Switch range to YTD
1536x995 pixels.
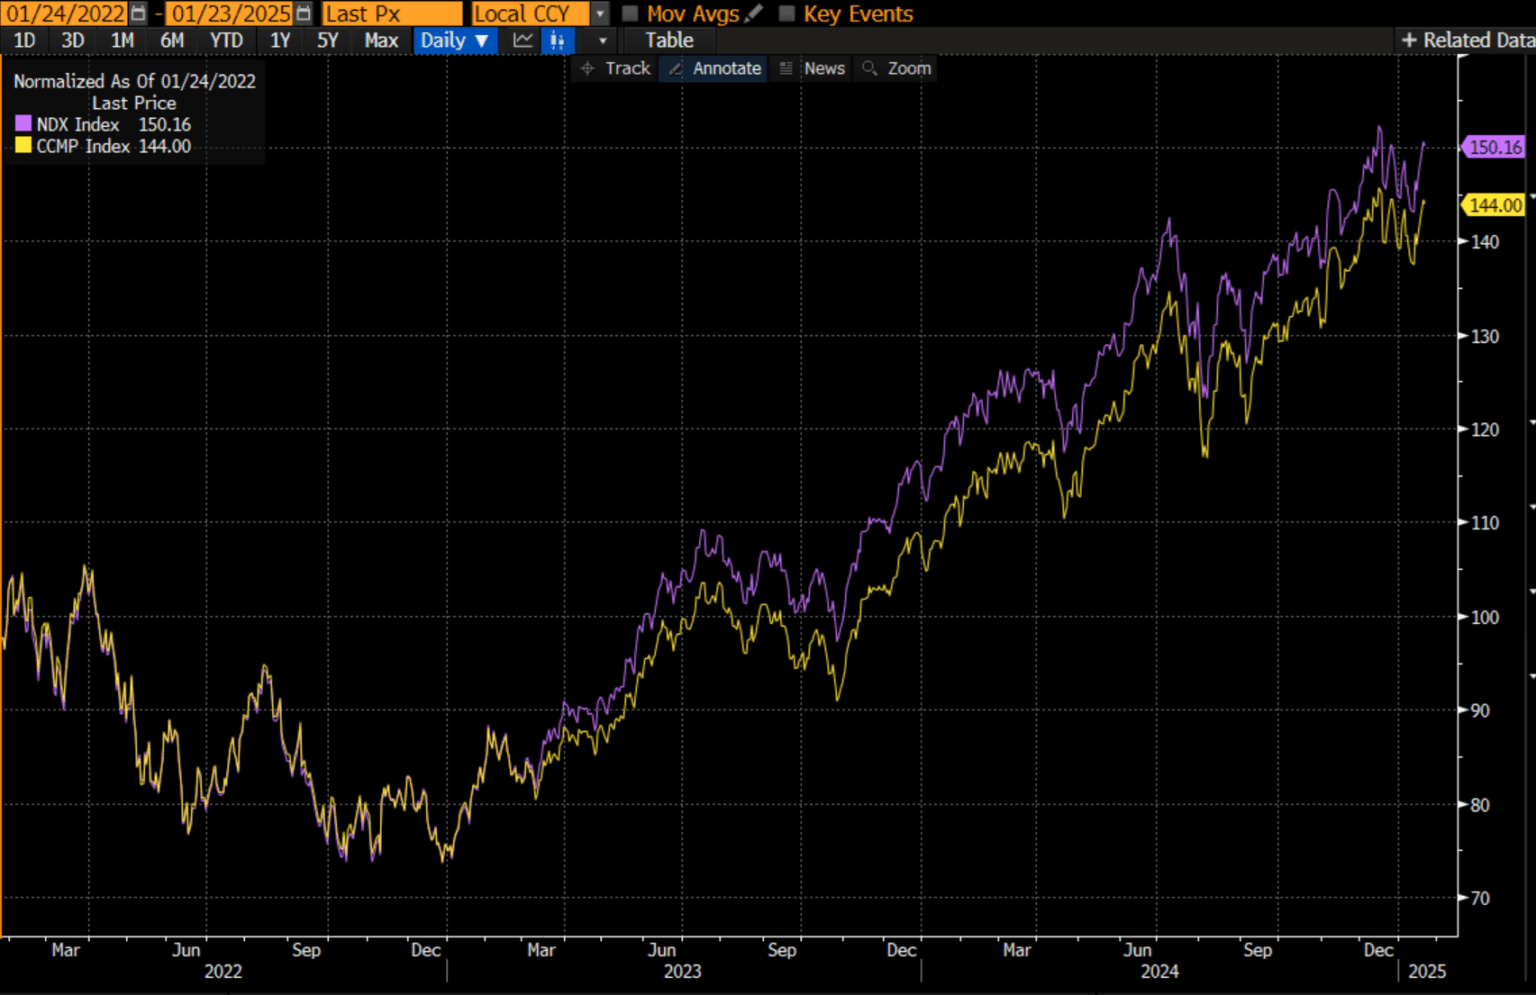[x=226, y=41]
